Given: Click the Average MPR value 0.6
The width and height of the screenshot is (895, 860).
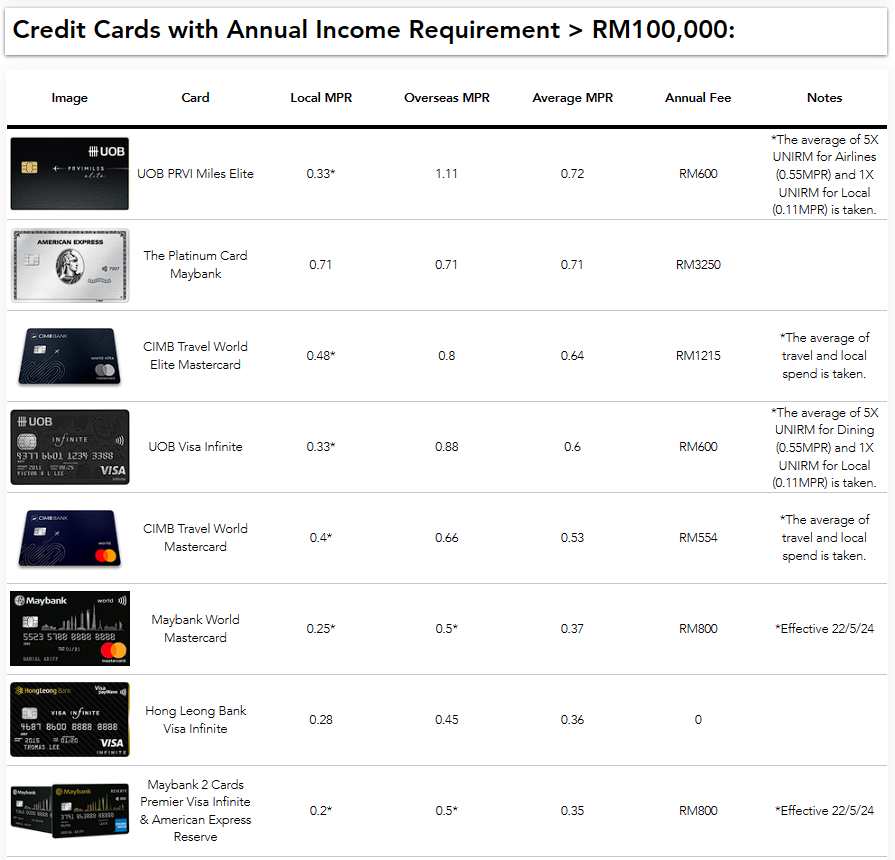Looking at the screenshot, I should [x=573, y=447].
